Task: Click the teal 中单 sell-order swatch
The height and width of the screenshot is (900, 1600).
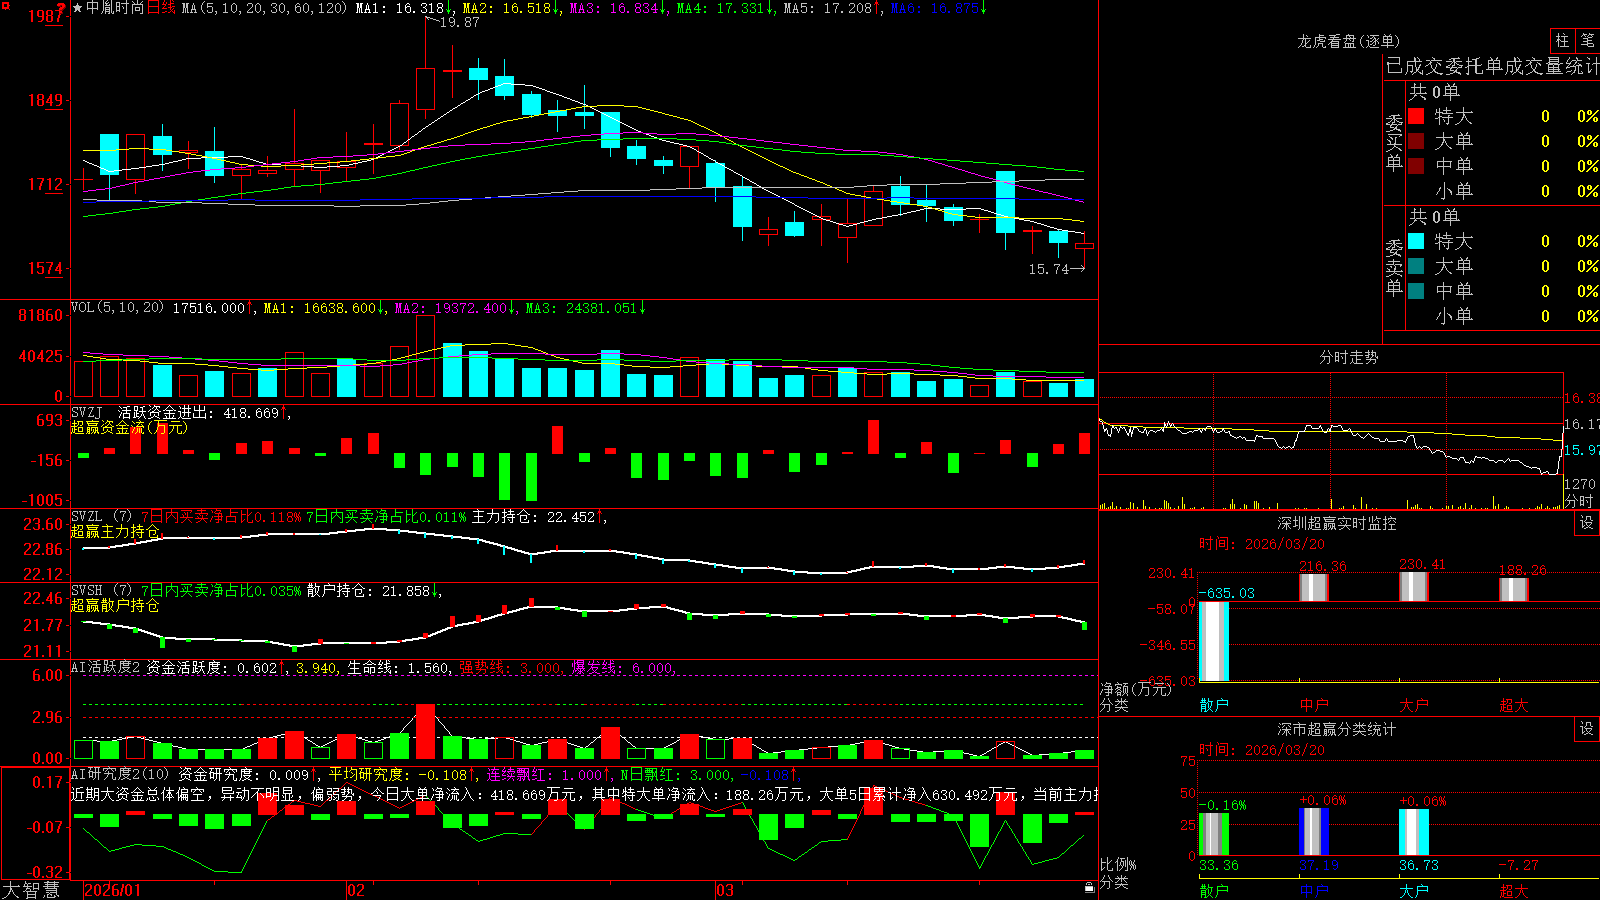Action: pyautogui.click(x=1416, y=291)
